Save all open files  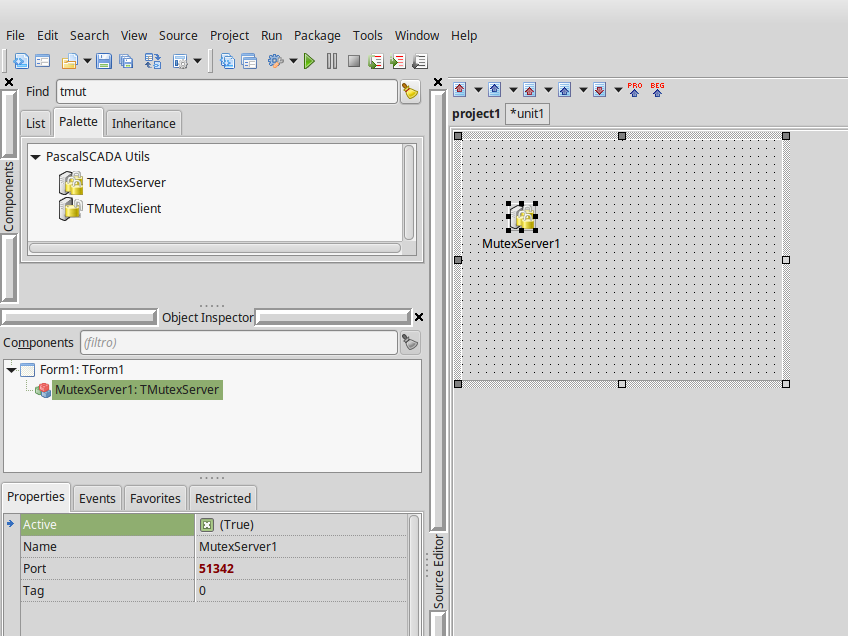(125, 61)
